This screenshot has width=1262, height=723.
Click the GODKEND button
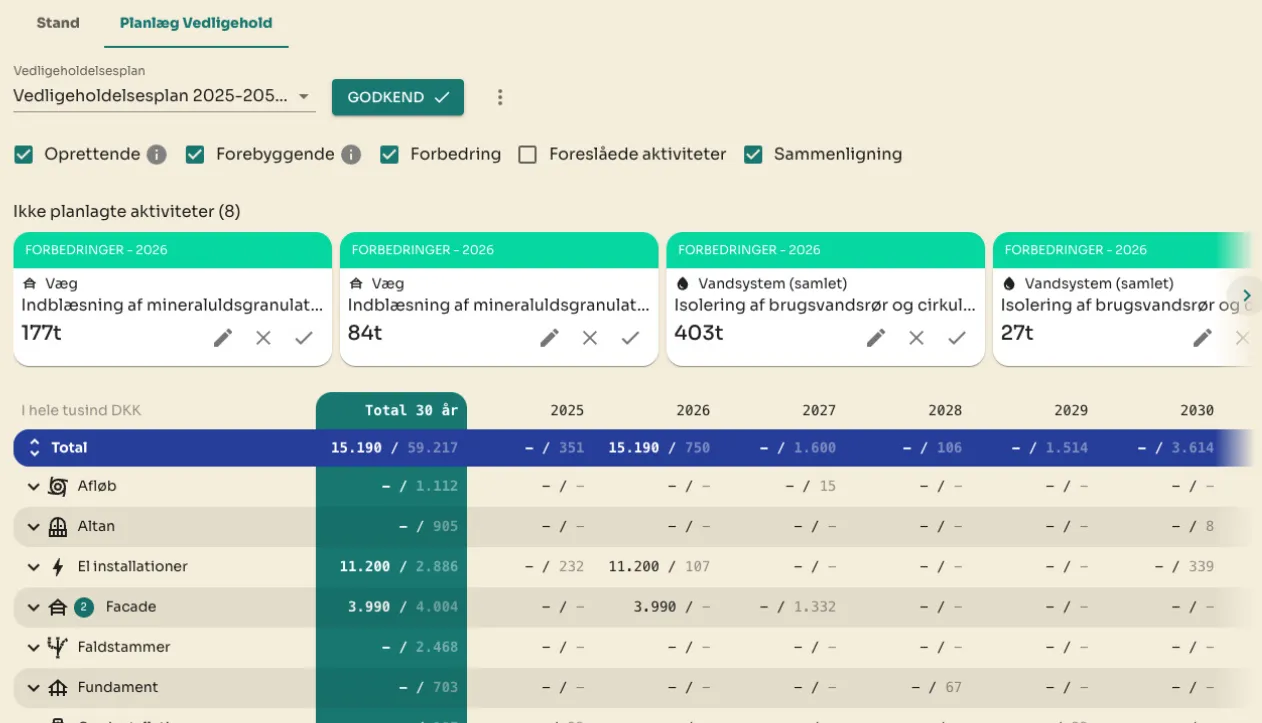[x=397, y=97]
